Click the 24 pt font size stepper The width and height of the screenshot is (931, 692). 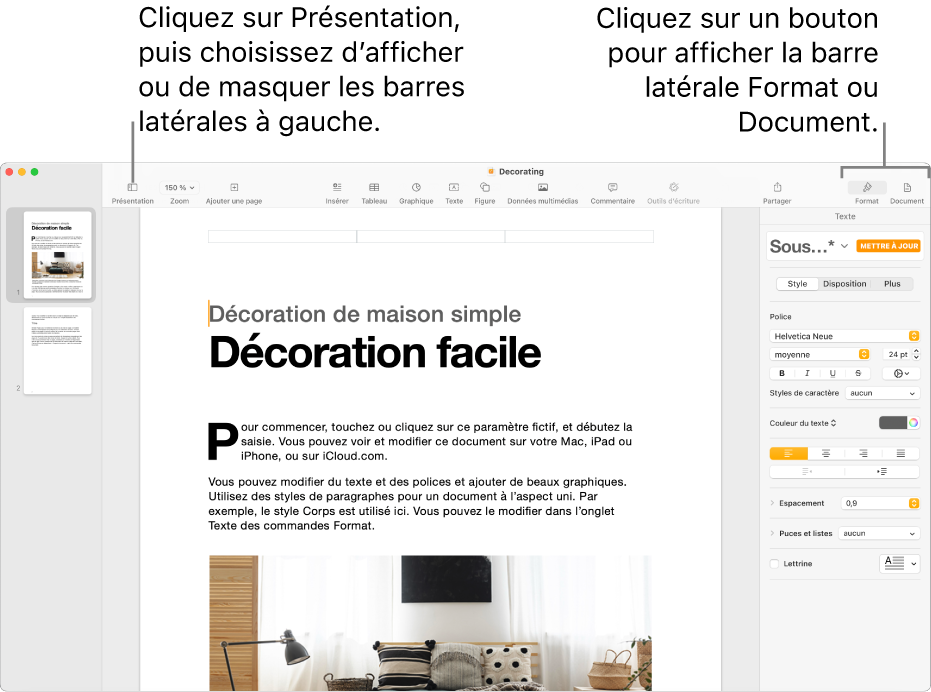[916, 355]
